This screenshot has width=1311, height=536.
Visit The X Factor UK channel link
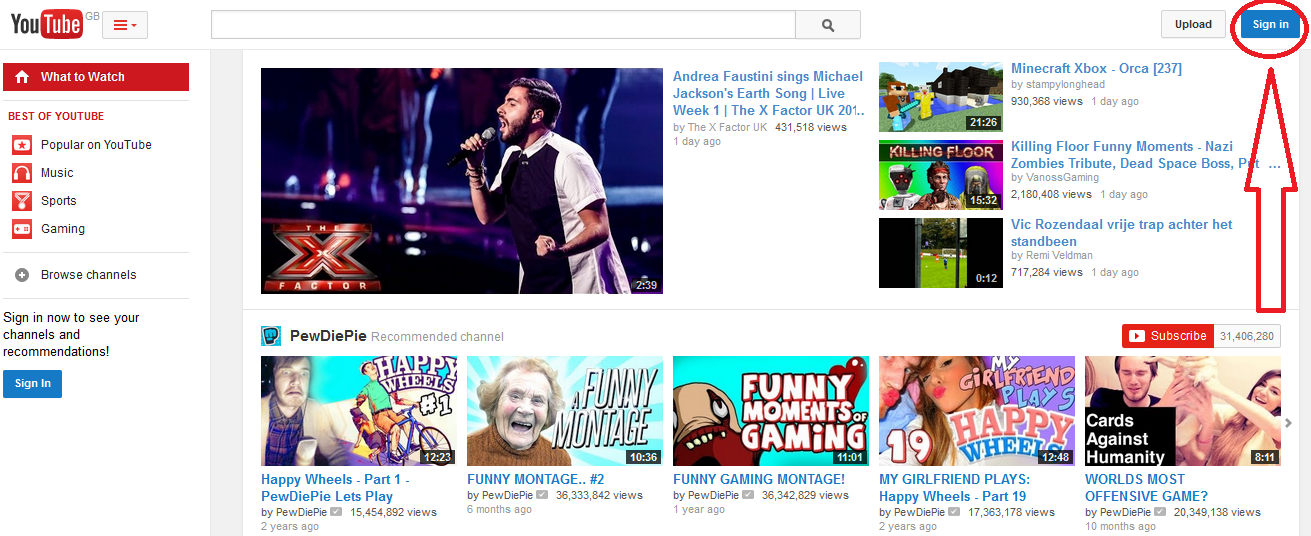pos(727,128)
